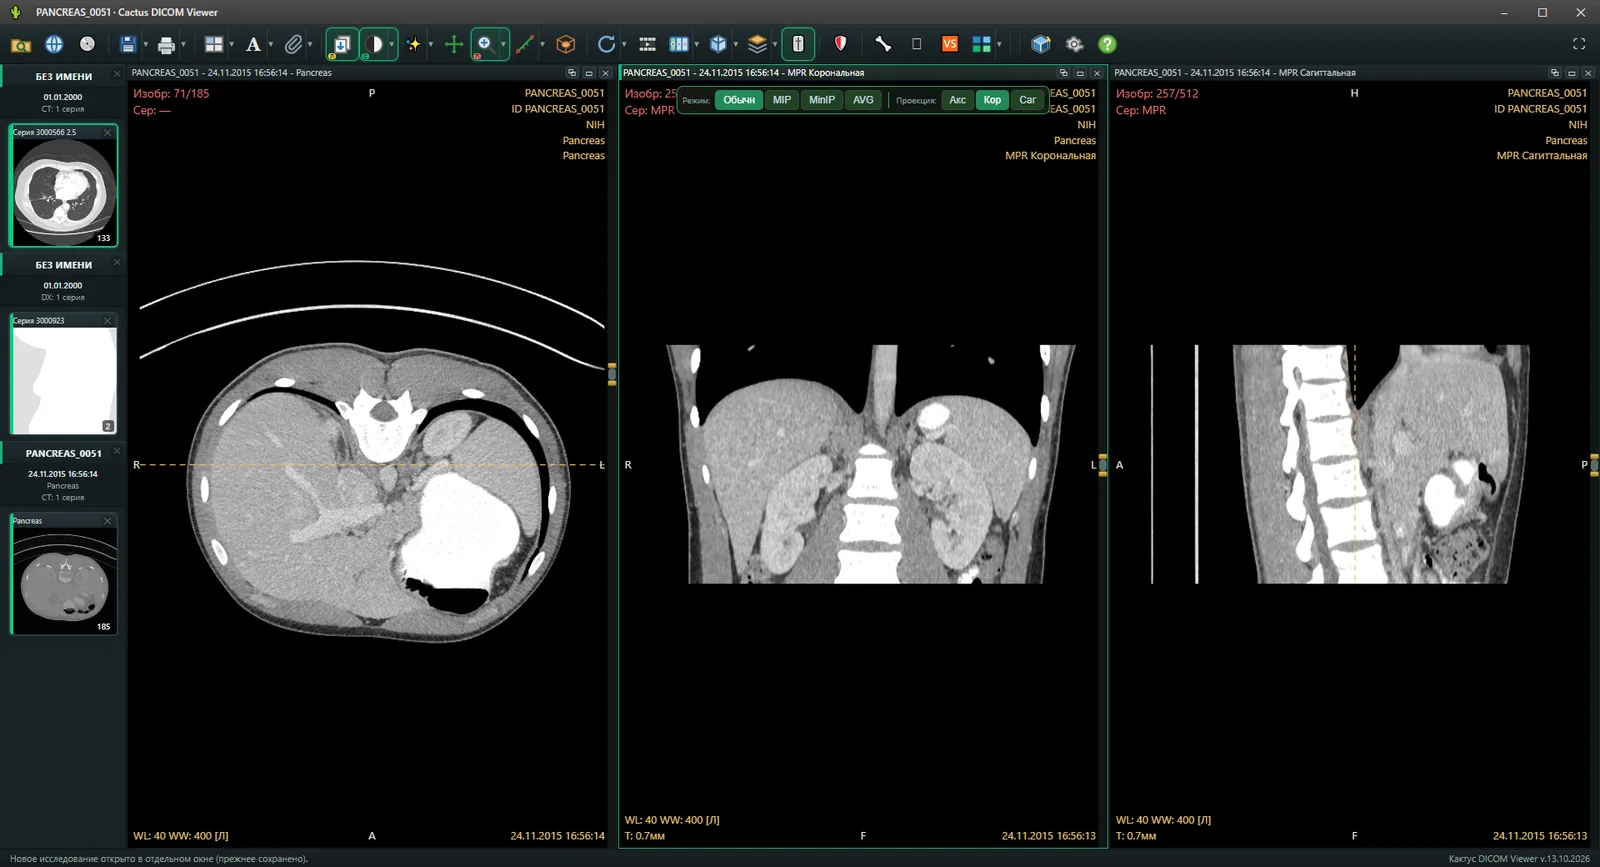Expand the save icon dropdown arrow
Viewport: 1600px width, 867px height.
(x=145, y=44)
